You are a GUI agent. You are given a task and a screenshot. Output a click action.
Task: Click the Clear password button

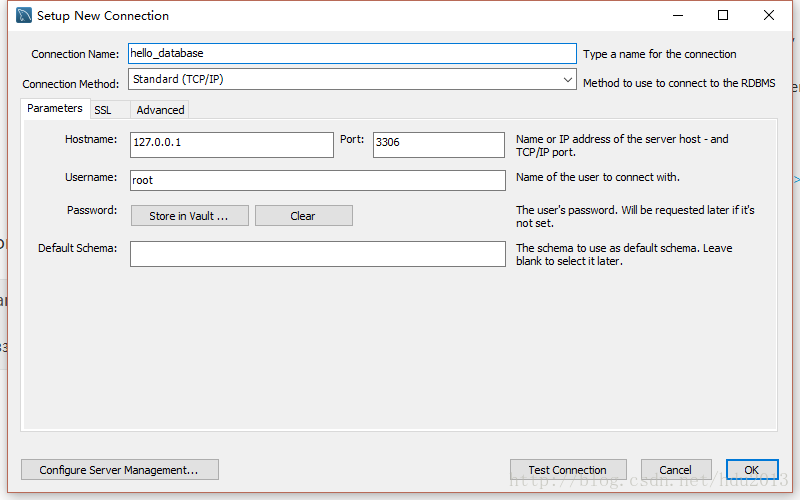pyautogui.click(x=304, y=215)
